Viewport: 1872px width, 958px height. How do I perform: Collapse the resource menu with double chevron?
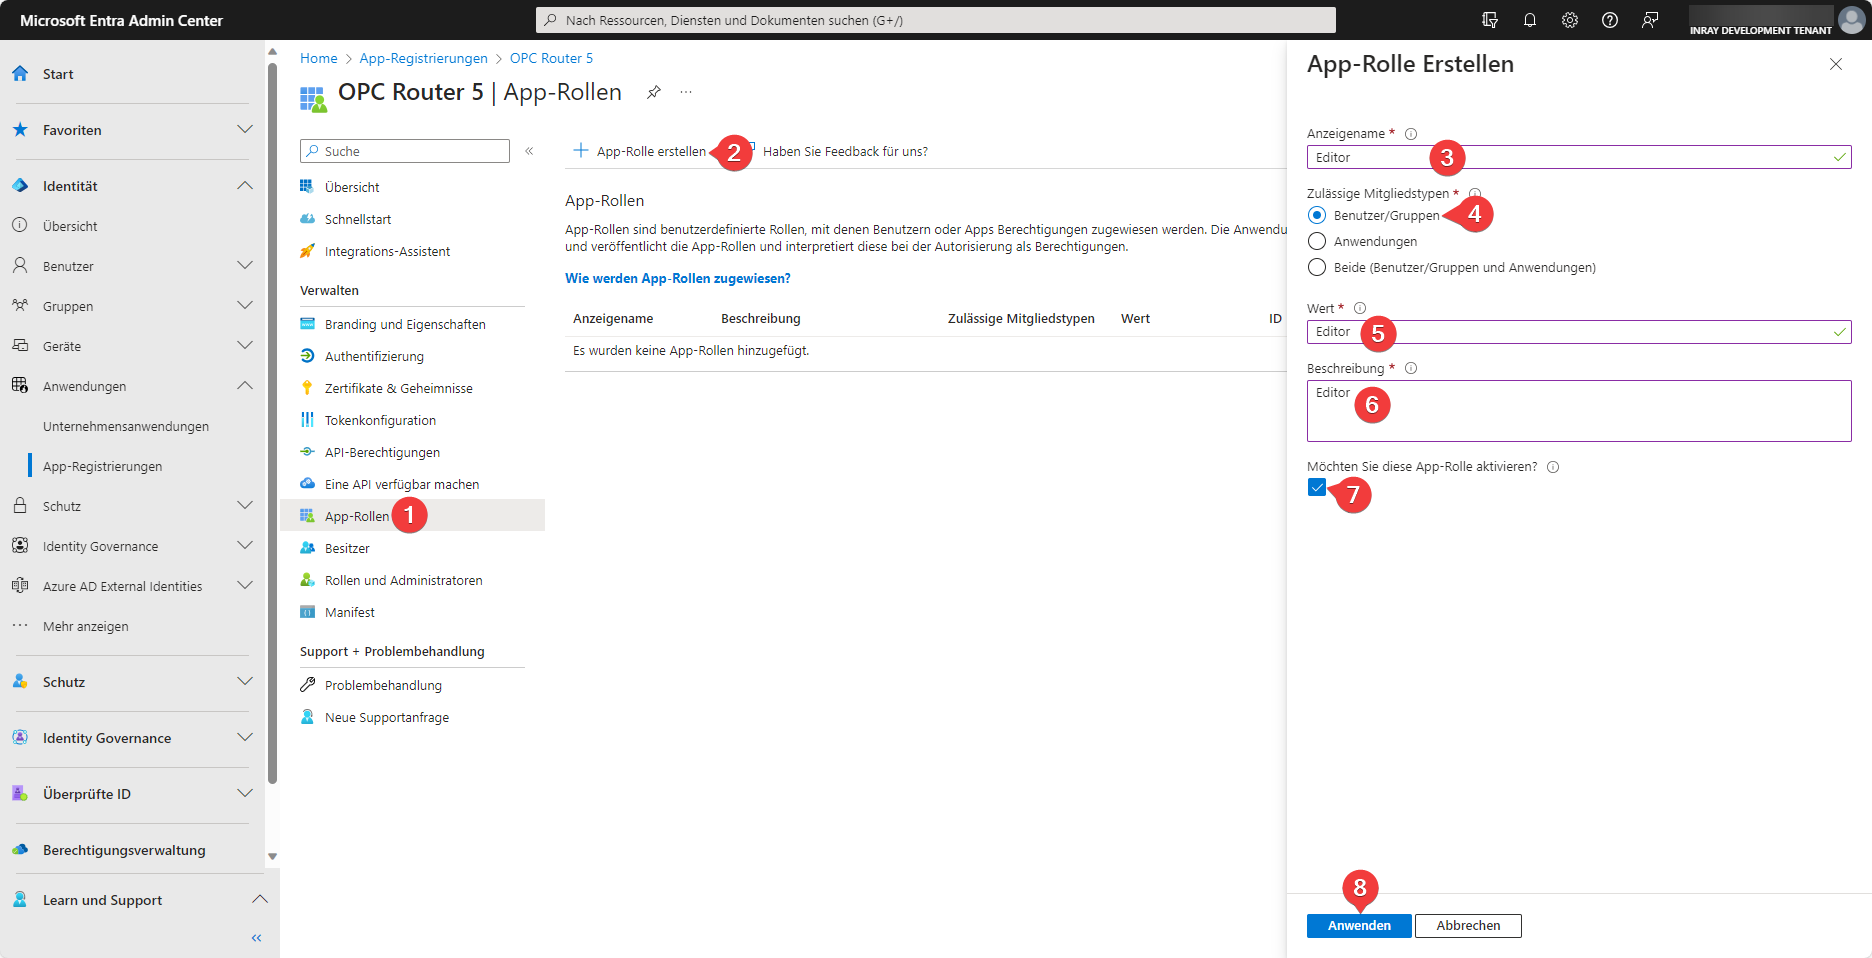[x=529, y=151]
